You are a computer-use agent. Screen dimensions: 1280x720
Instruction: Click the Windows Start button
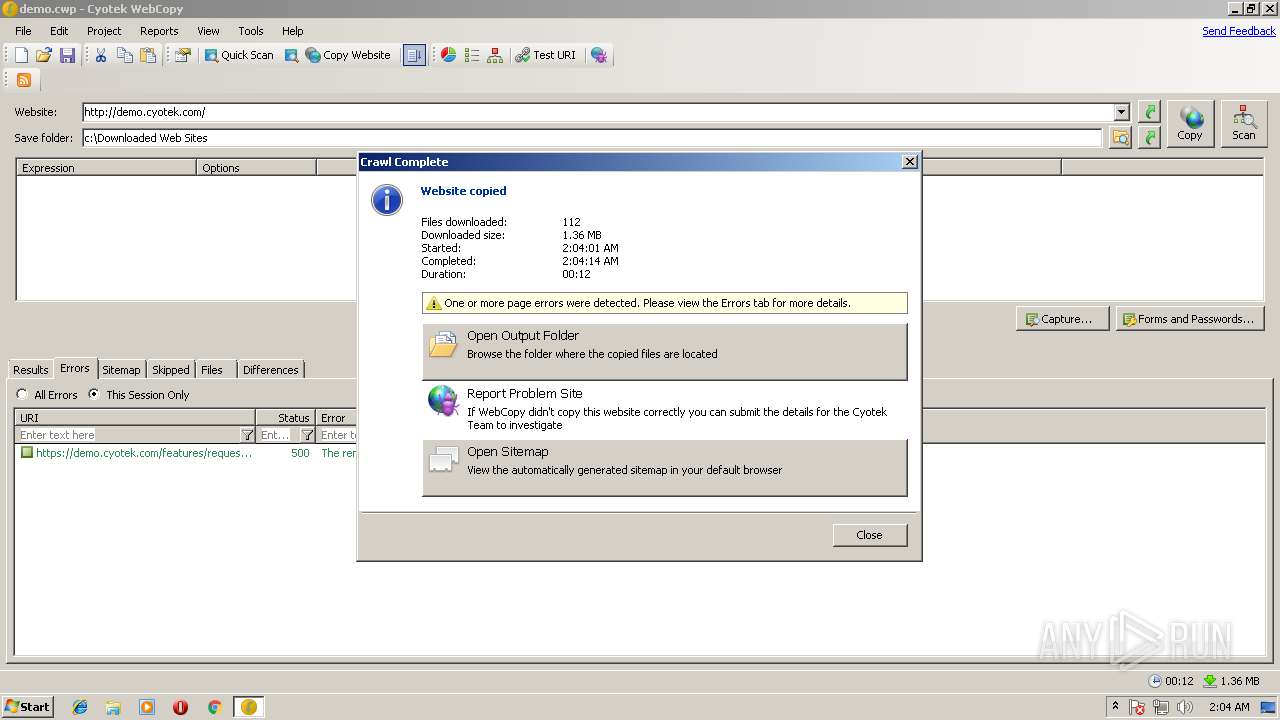(x=27, y=706)
